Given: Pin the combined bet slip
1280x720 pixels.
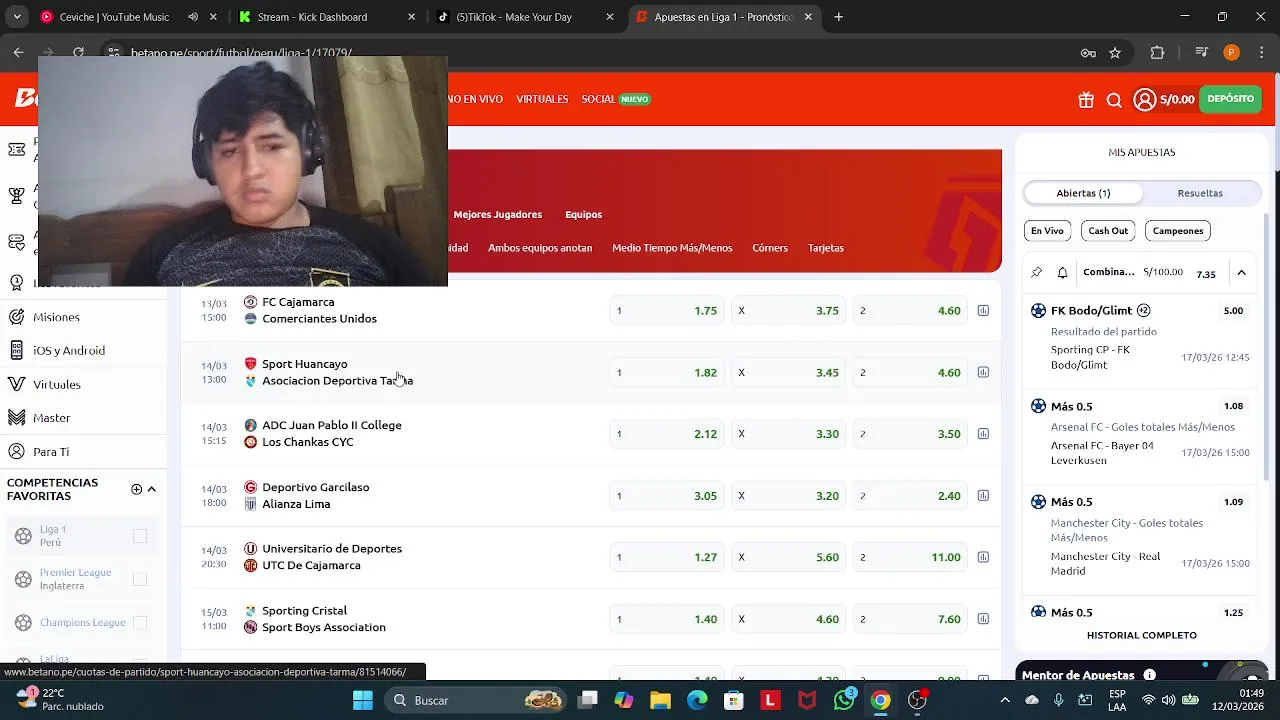Looking at the screenshot, I should click(1037, 272).
